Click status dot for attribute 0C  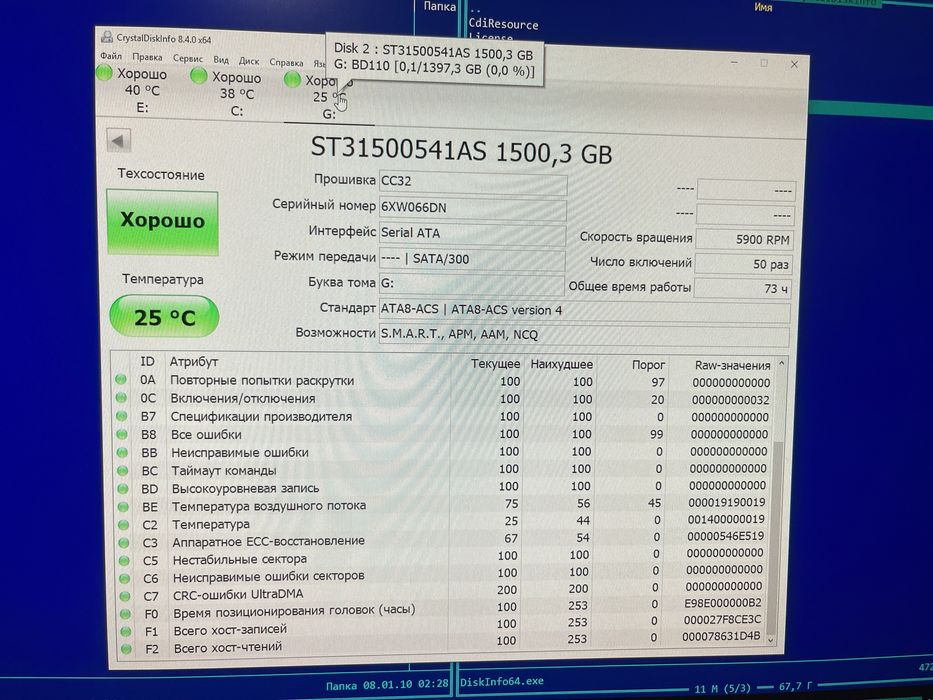tap(121, 398)
